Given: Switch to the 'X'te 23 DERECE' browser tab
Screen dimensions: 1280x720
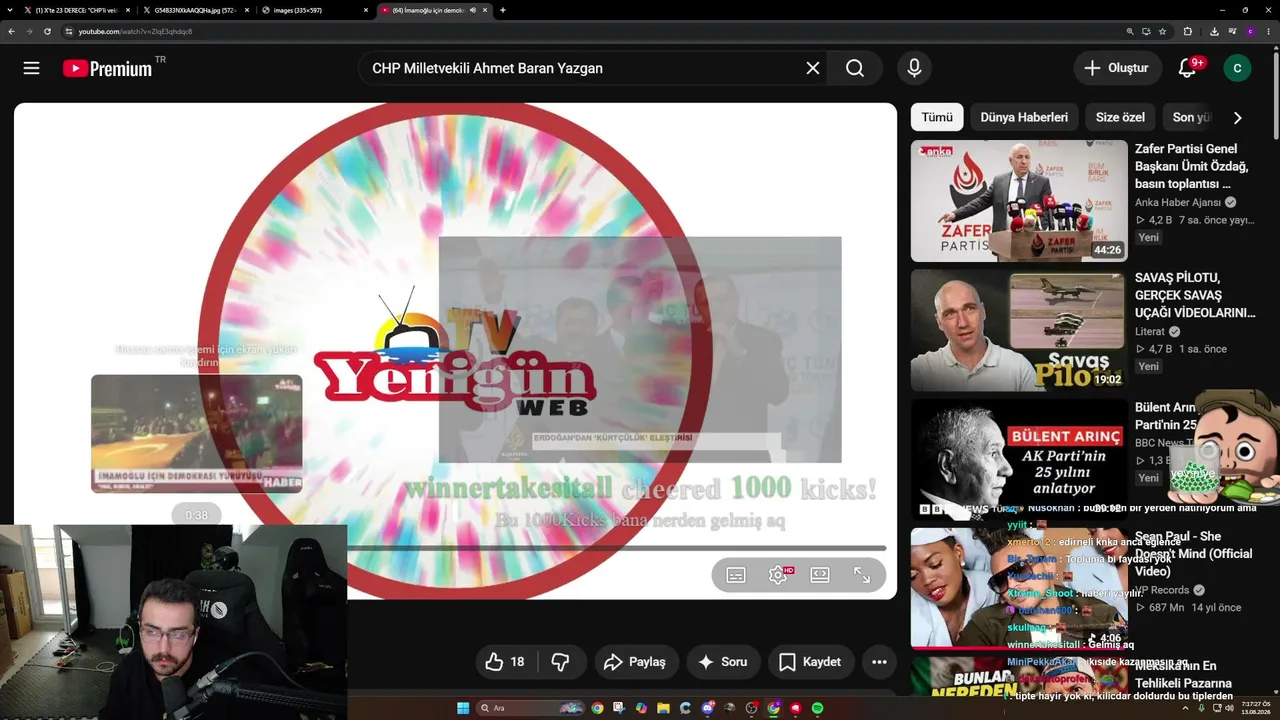Looking at the screenshot, I should coord(78,10).
